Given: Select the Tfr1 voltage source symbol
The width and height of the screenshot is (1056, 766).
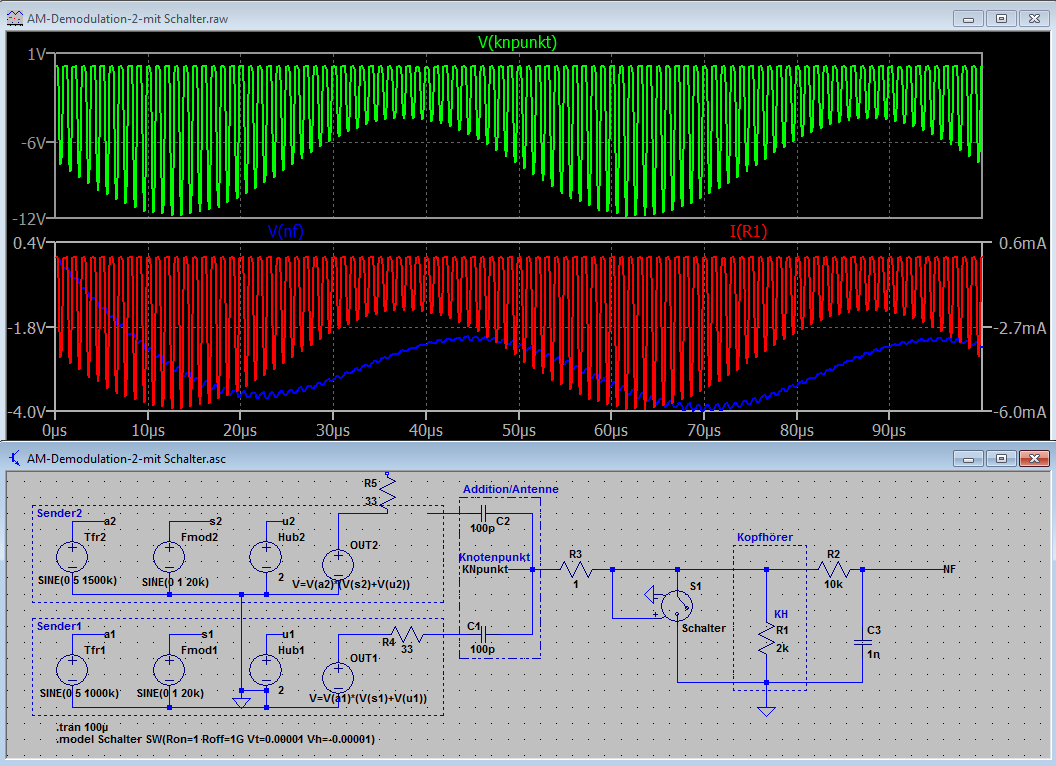Looking at the screenshot, I should [72, 668].
